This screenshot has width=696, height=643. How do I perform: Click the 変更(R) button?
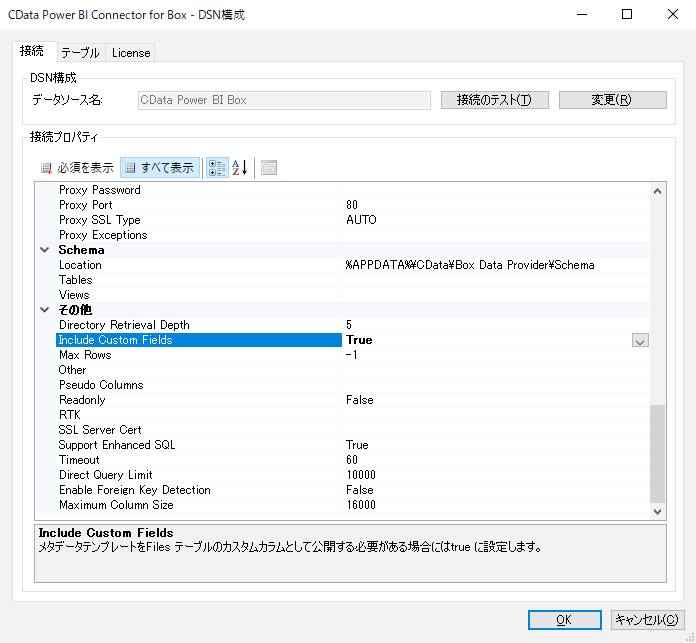613,100
